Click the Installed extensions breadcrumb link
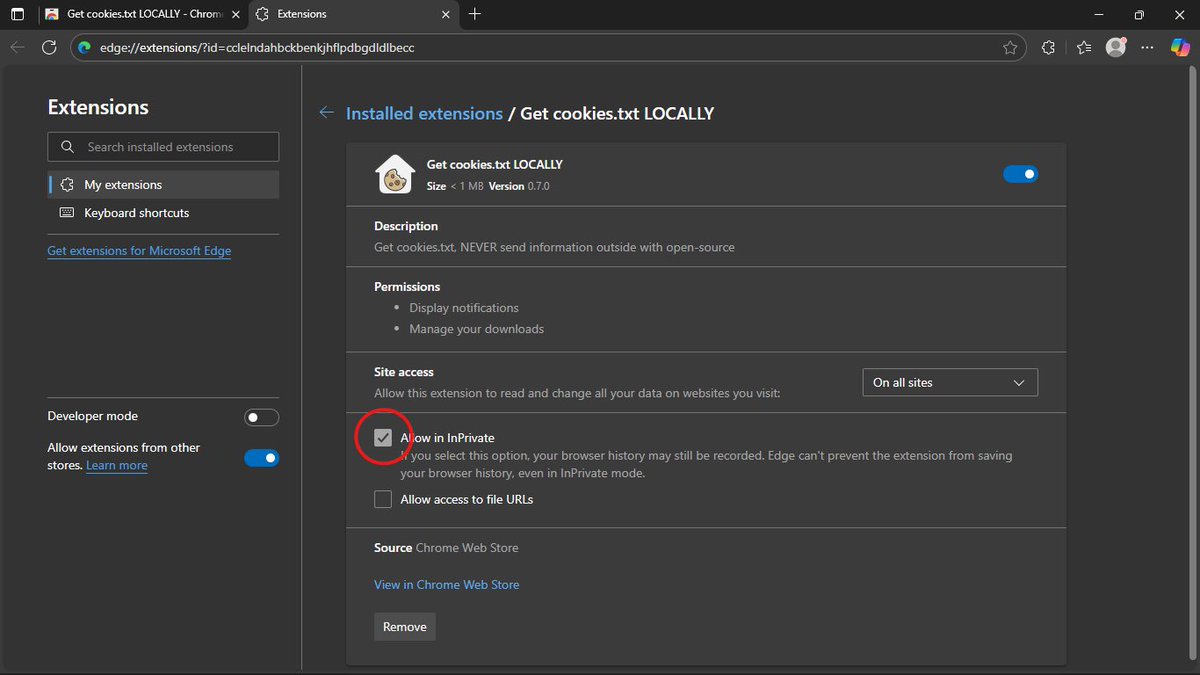1200x675 pixels. (x=424, y=113)
